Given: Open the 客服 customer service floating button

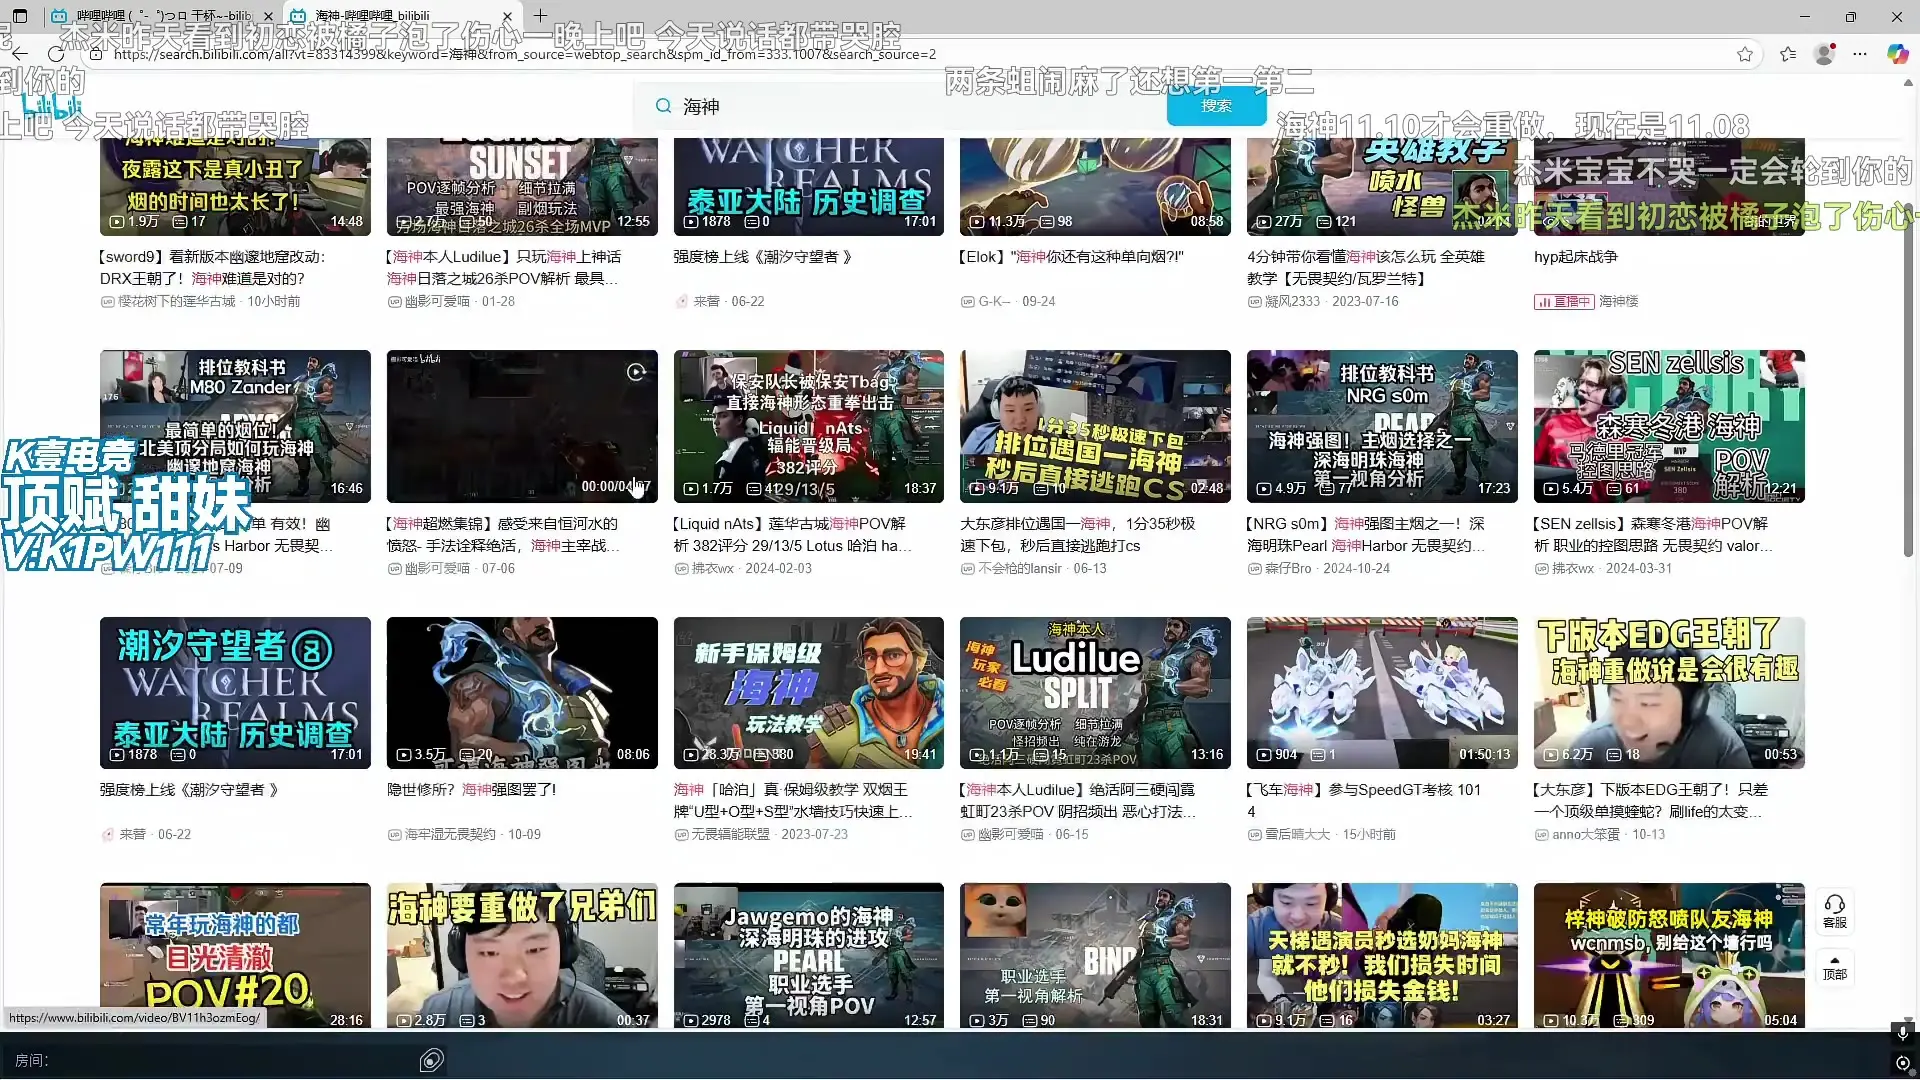Looking at the screenshot, I should (x=1835, y=910).
